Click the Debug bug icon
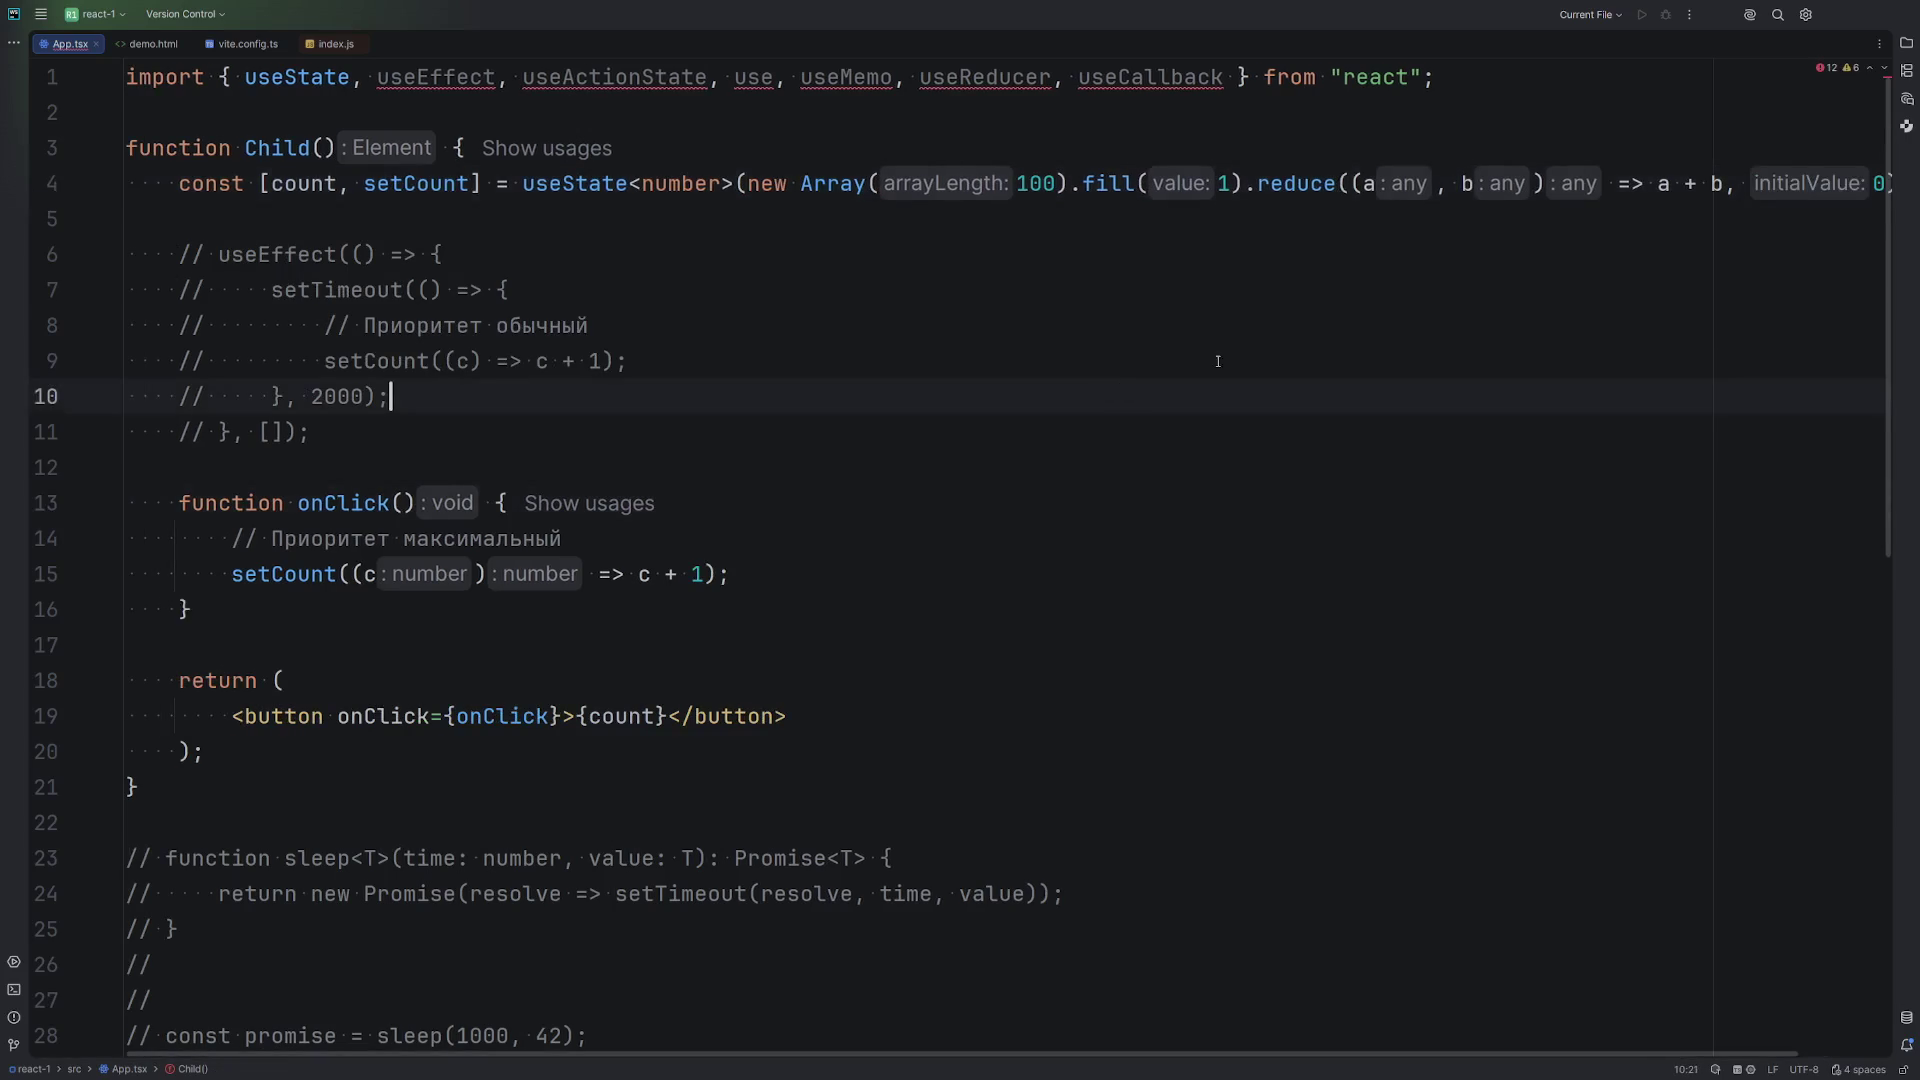 click(1666, 15)
